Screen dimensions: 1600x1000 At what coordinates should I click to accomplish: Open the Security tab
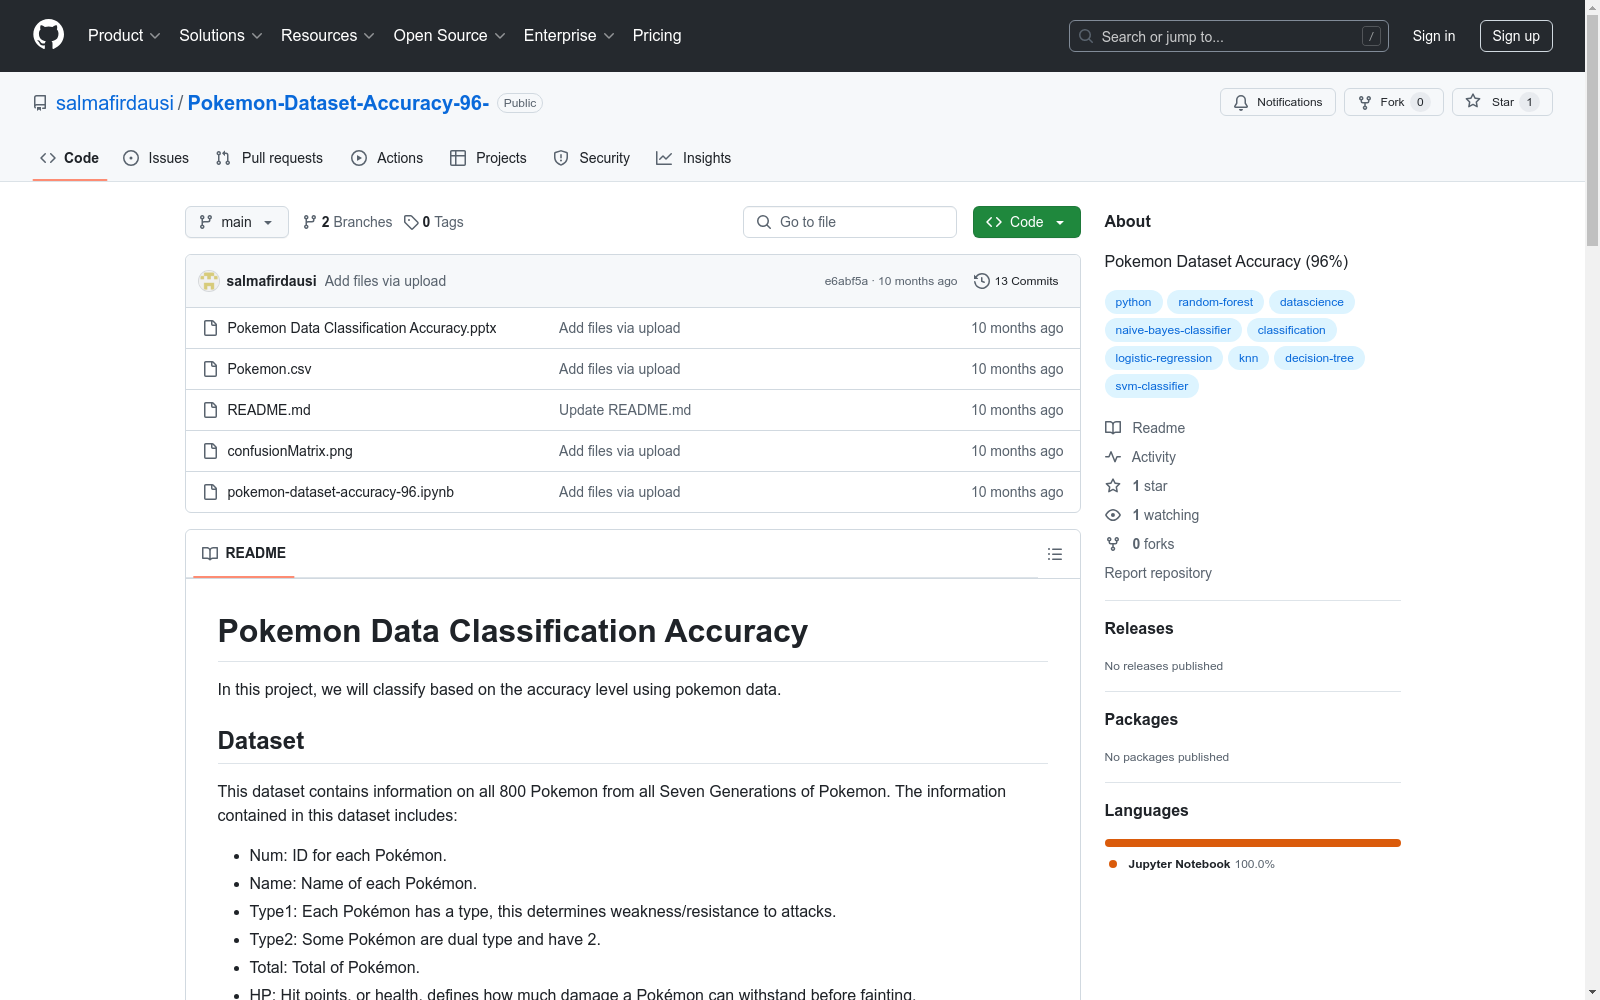(592, 158)
